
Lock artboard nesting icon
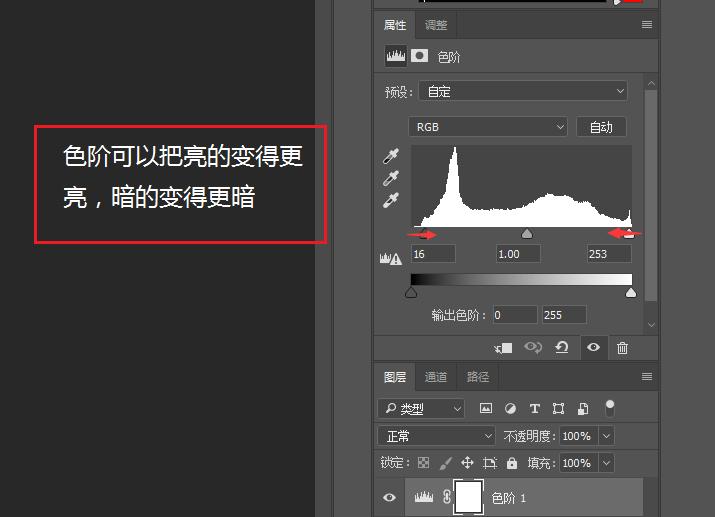click(x=490, y=463)
